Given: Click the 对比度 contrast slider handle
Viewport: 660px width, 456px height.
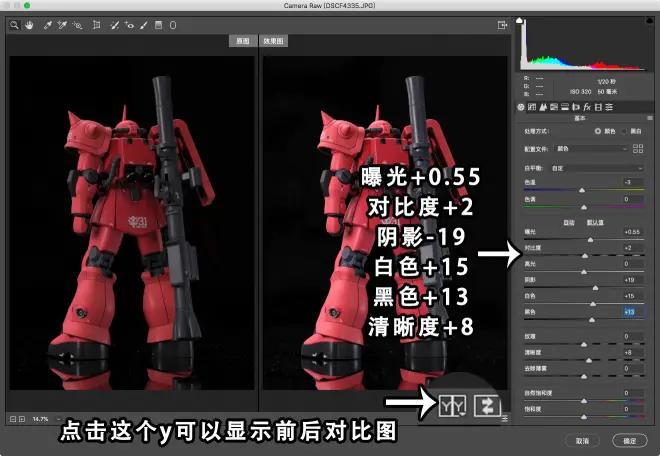Looking at the screenshot, I should coord(585,256).
